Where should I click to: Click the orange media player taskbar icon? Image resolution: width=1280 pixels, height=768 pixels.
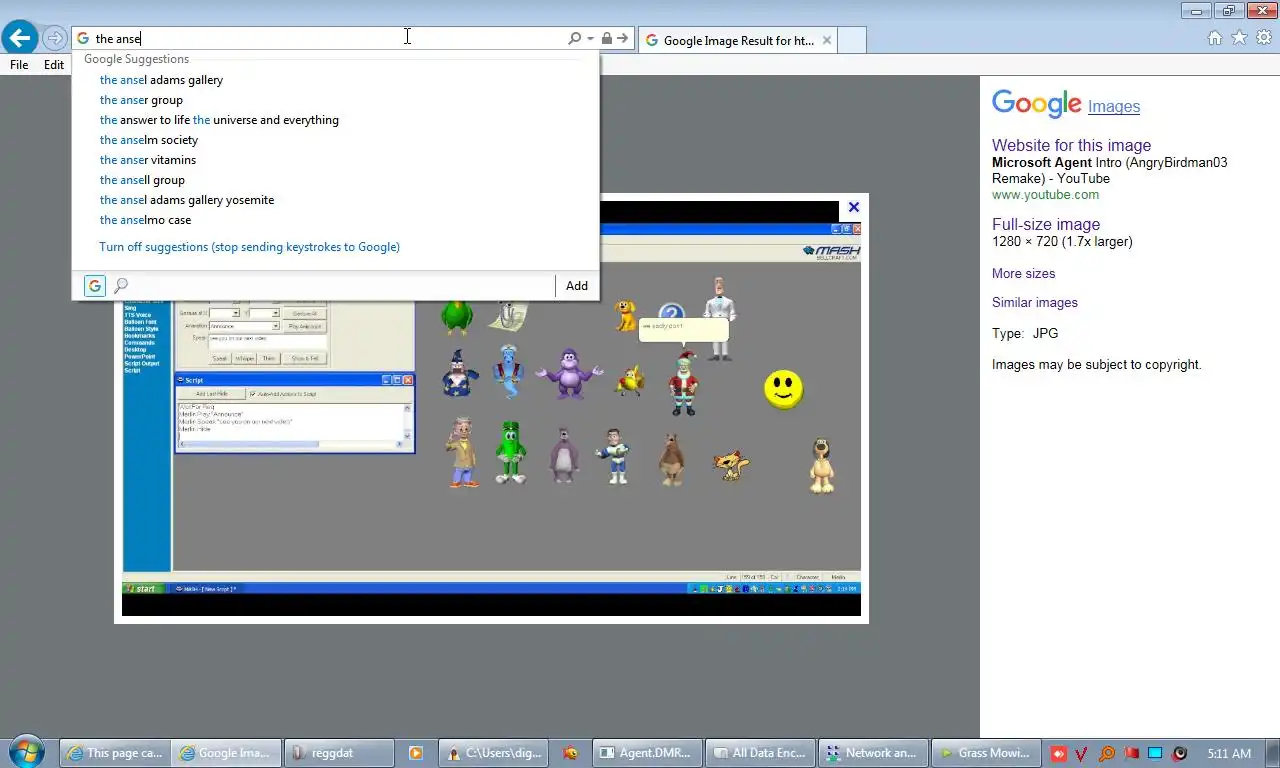tap(416, 753)
